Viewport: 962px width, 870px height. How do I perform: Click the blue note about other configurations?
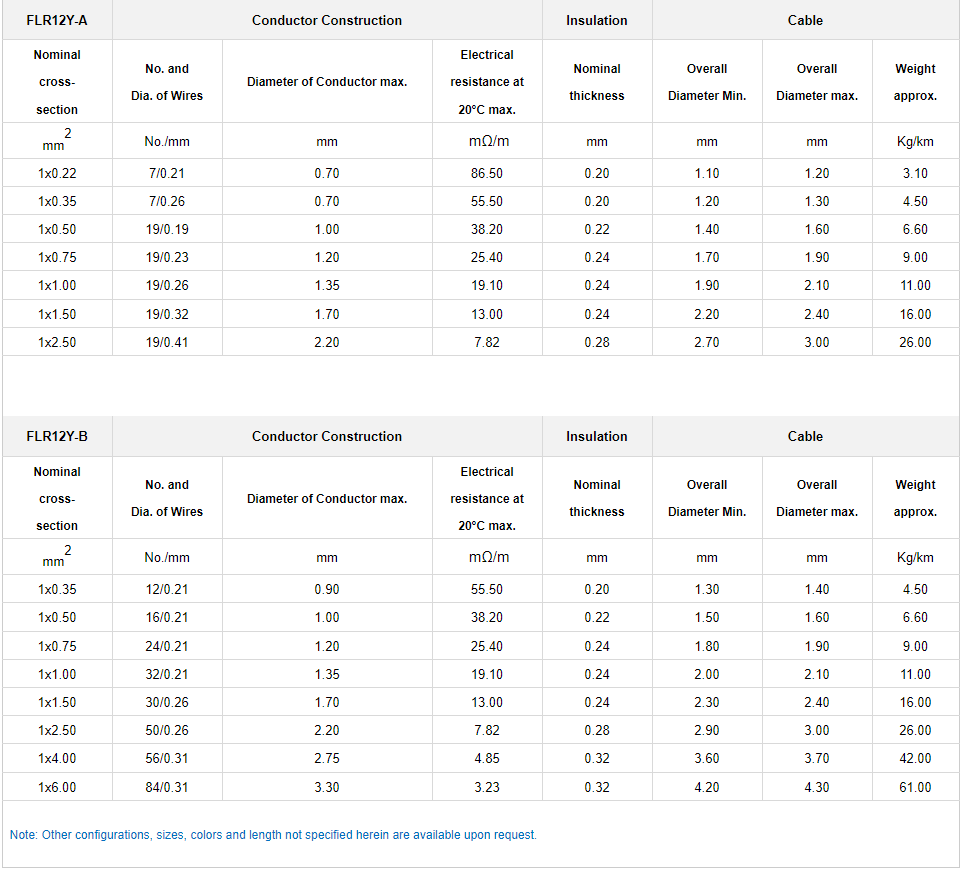coord(273,834)
